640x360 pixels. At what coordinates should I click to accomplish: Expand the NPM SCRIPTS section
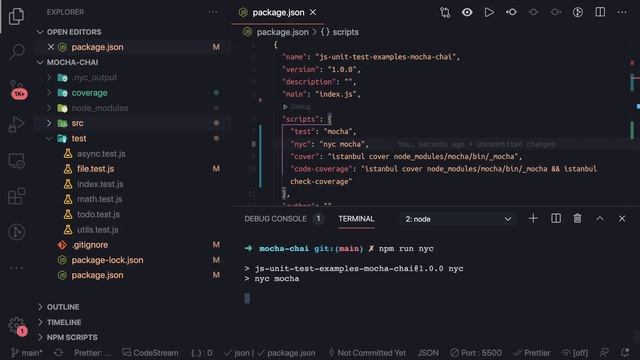(72, 338)
